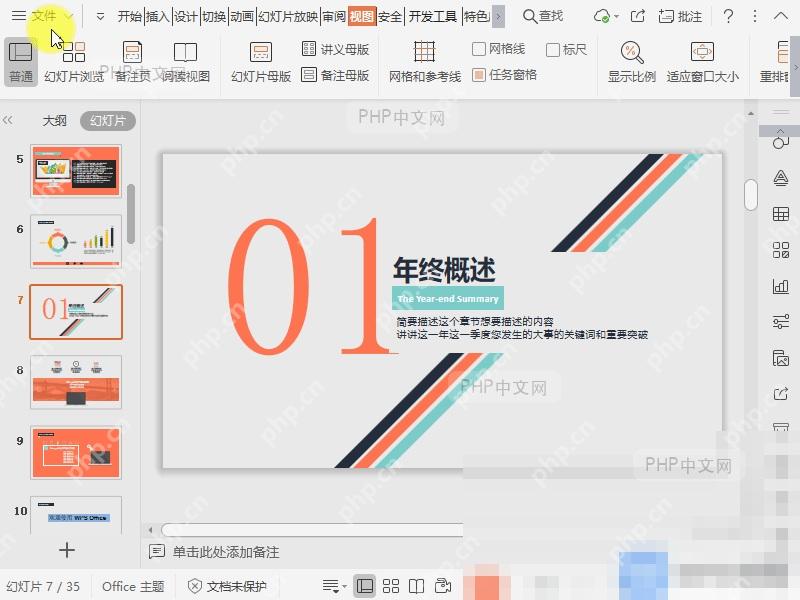Switch to the 插入 tab
This screenshot has width=800, height=600.
point(158,17)
